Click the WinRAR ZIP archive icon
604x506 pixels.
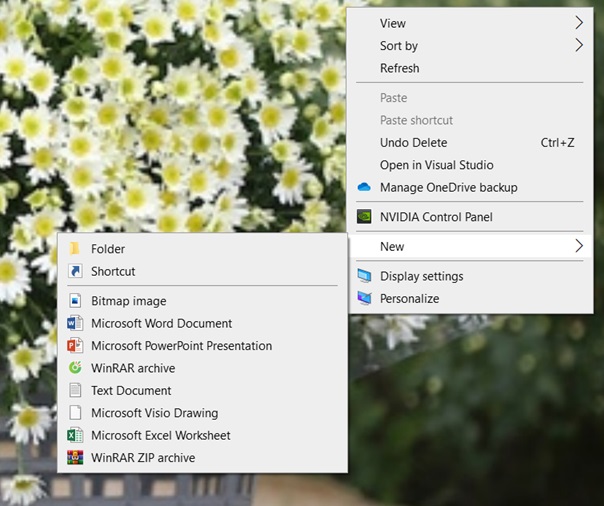74,458
